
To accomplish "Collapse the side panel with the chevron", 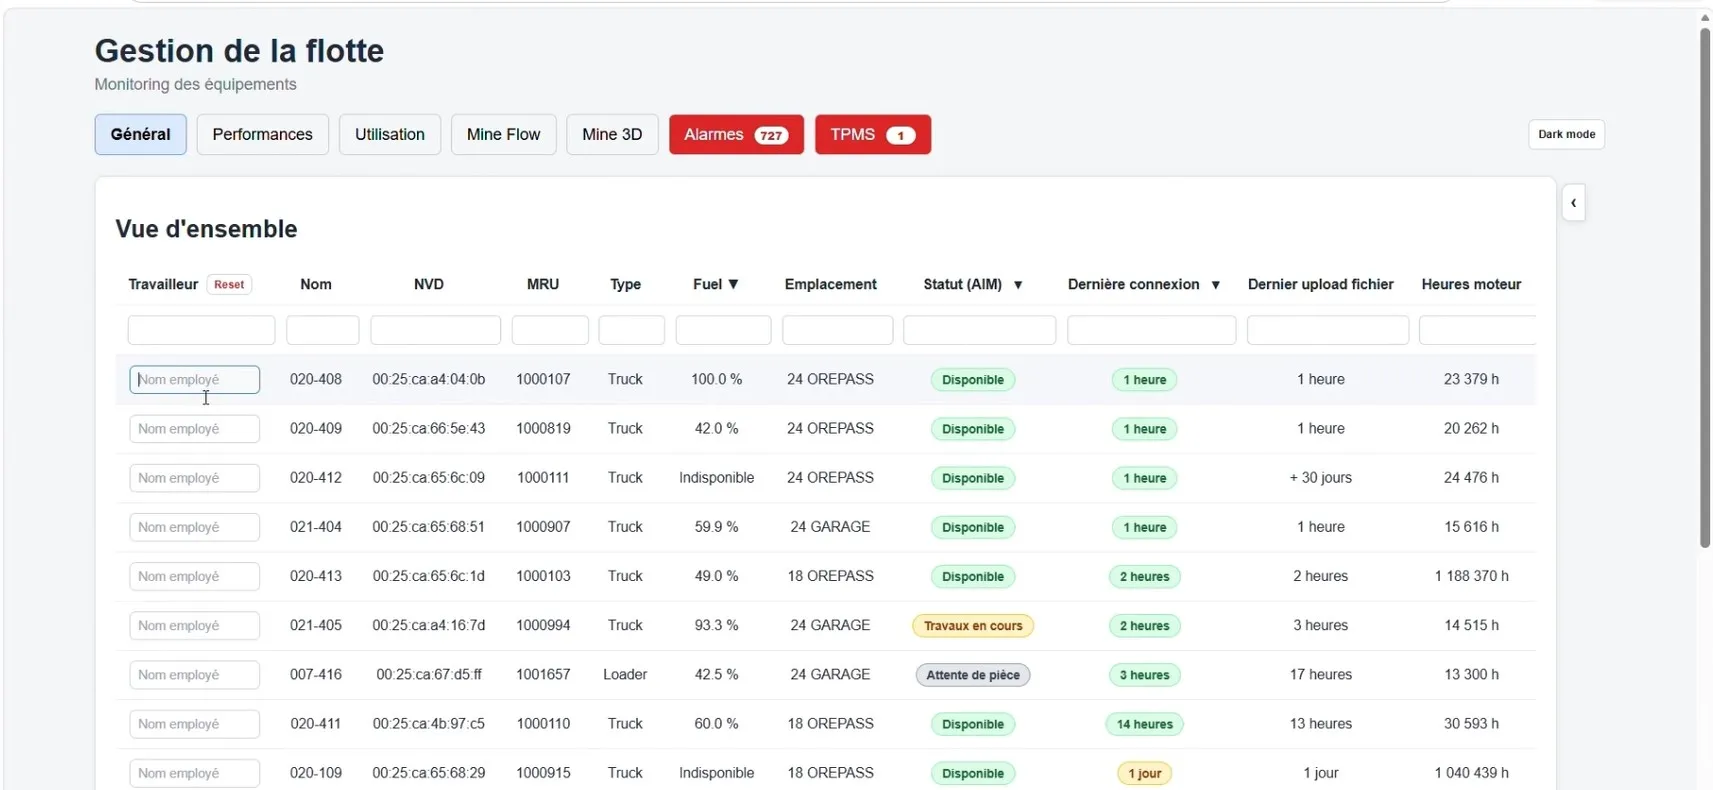I will pos(1573,203).
